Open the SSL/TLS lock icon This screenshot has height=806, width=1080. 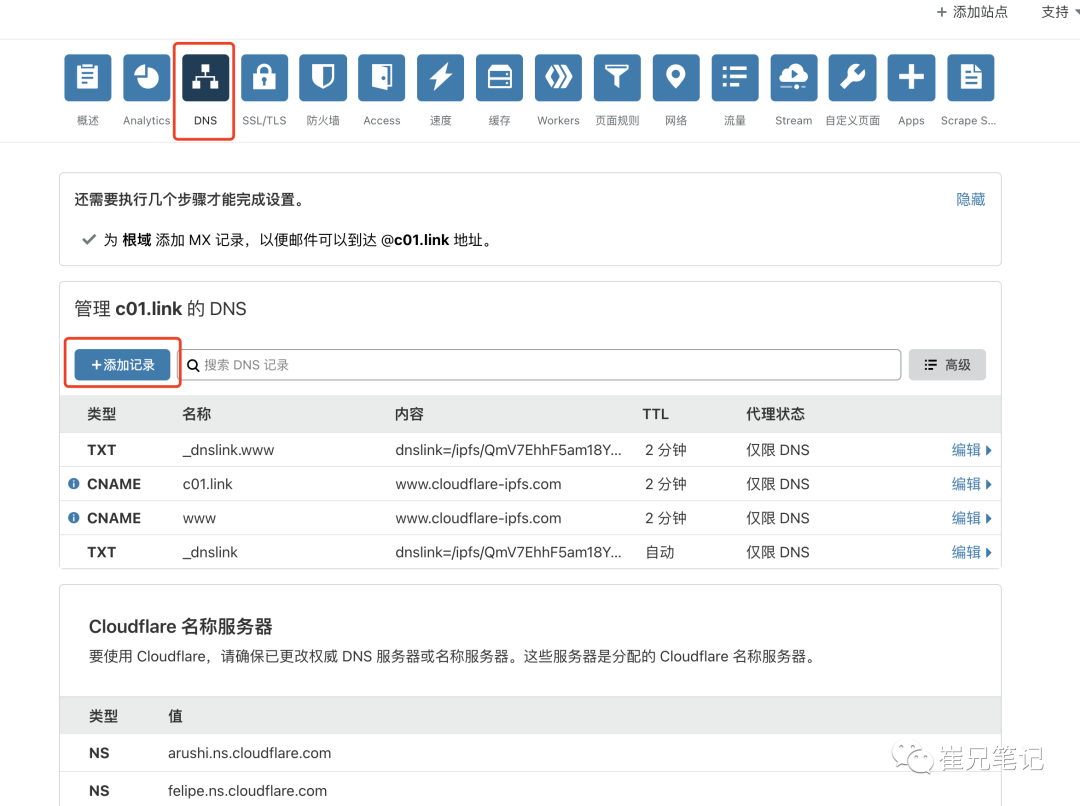click(x=264, y=78)
